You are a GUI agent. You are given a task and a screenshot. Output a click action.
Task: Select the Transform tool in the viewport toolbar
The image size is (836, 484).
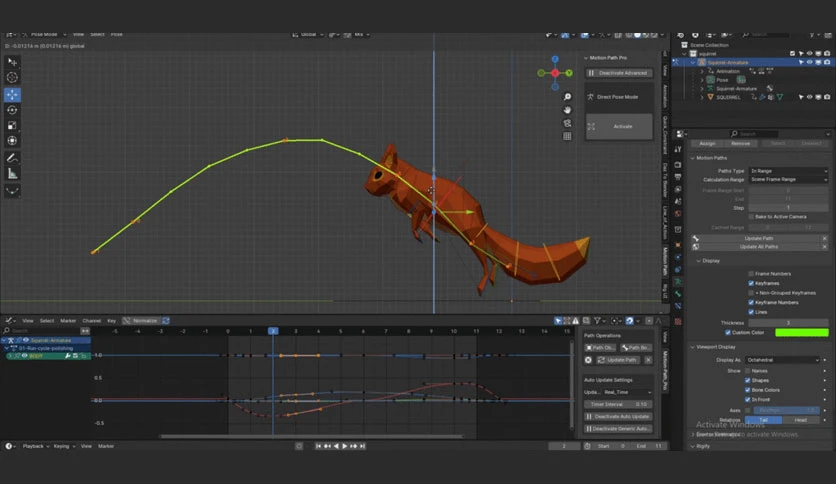click(x=12, y=141)
